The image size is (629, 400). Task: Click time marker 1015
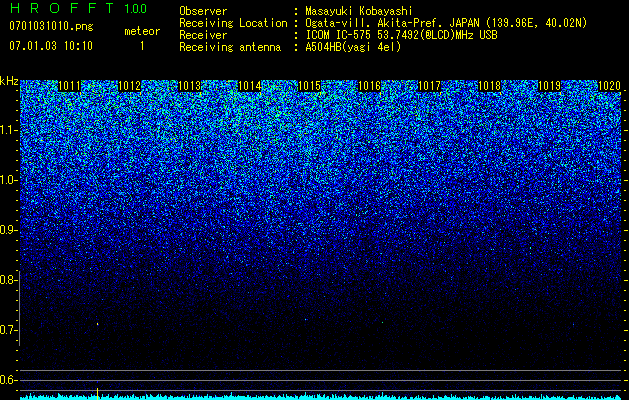(x=309, y=86)
